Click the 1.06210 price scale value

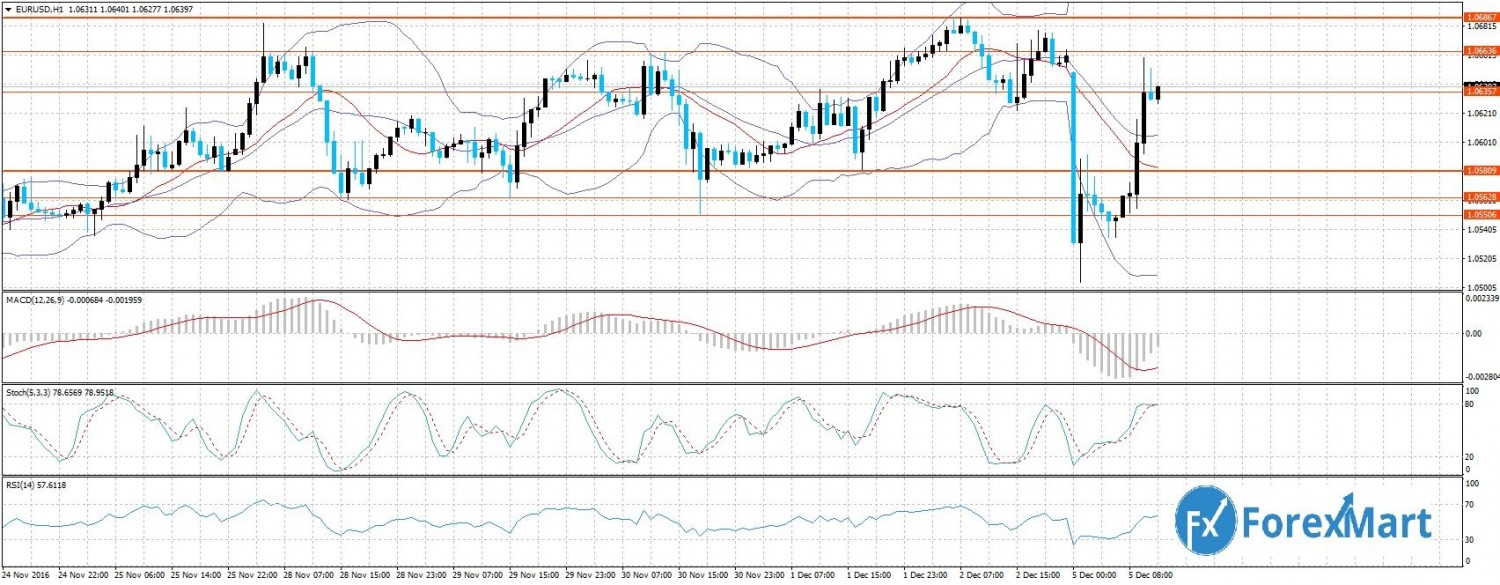pos(1479,114)
